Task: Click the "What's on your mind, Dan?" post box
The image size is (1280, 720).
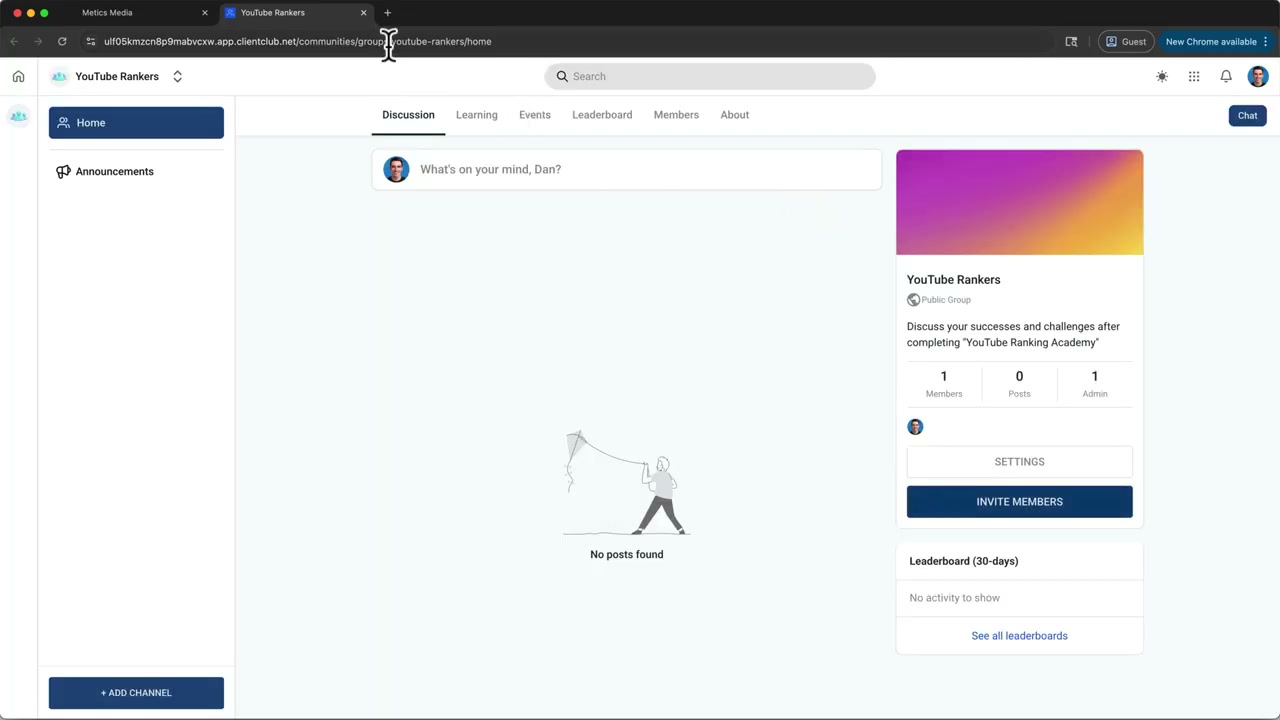Action: (627, 169)
